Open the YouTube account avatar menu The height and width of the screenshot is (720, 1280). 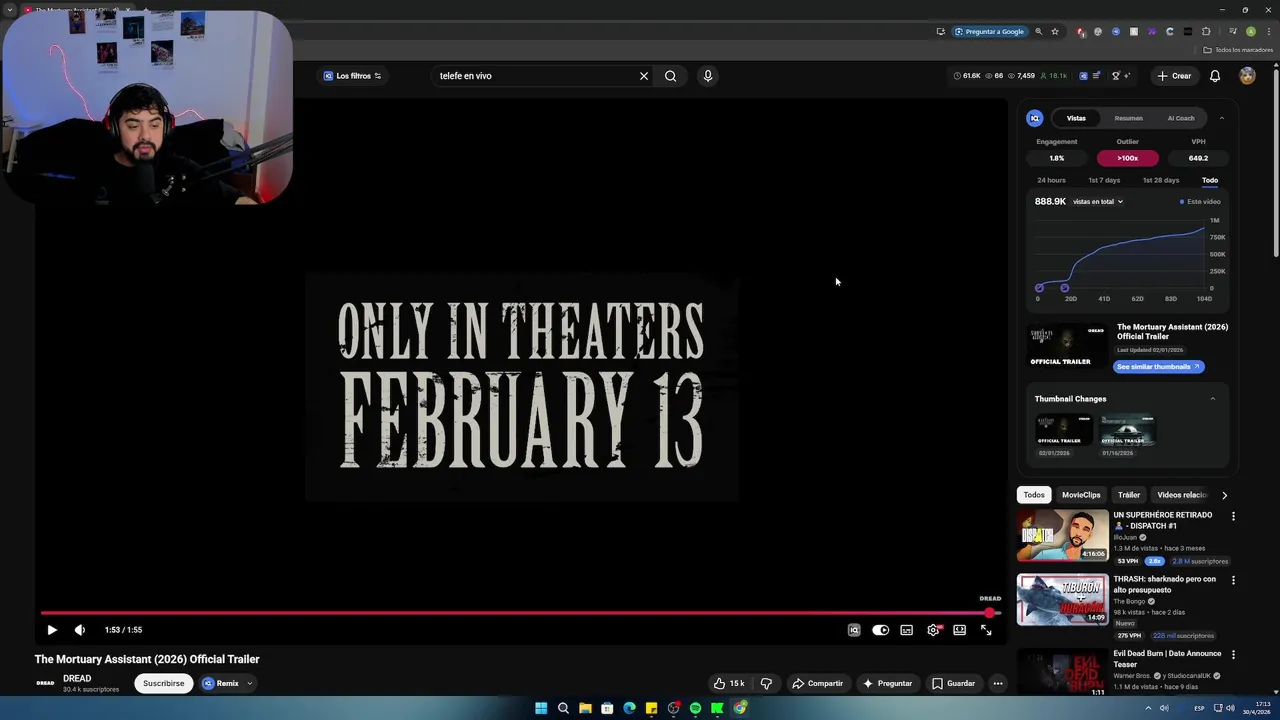(x=1247, y=76)
